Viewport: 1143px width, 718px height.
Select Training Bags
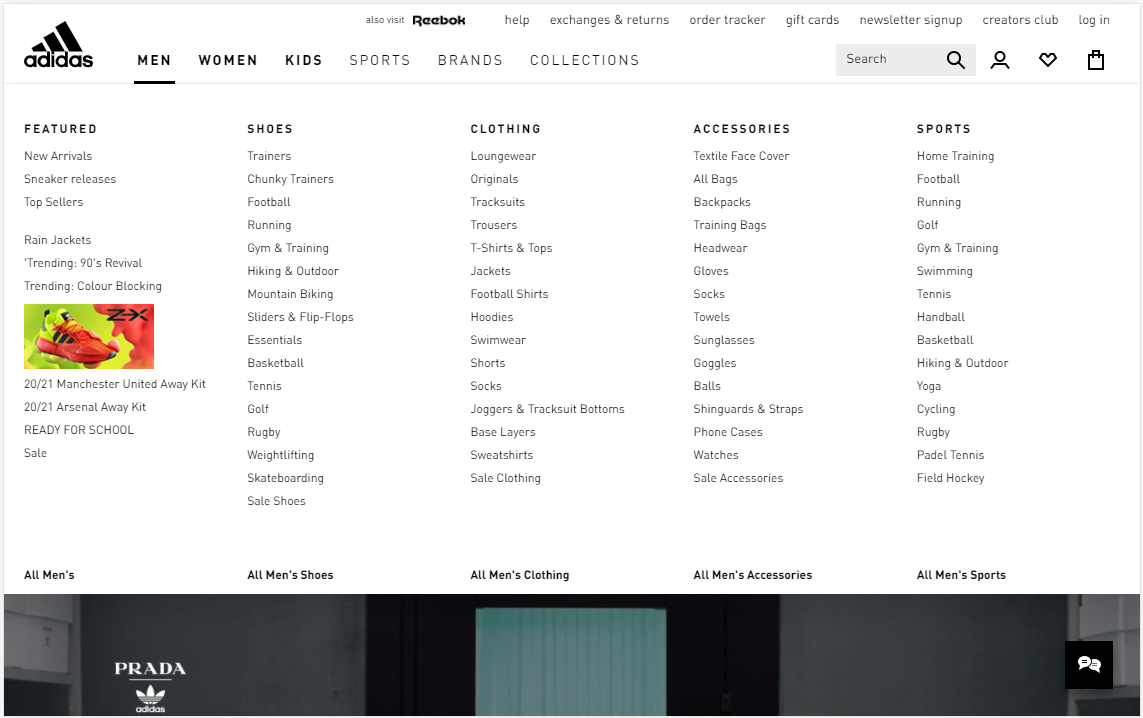coord(730,225)
